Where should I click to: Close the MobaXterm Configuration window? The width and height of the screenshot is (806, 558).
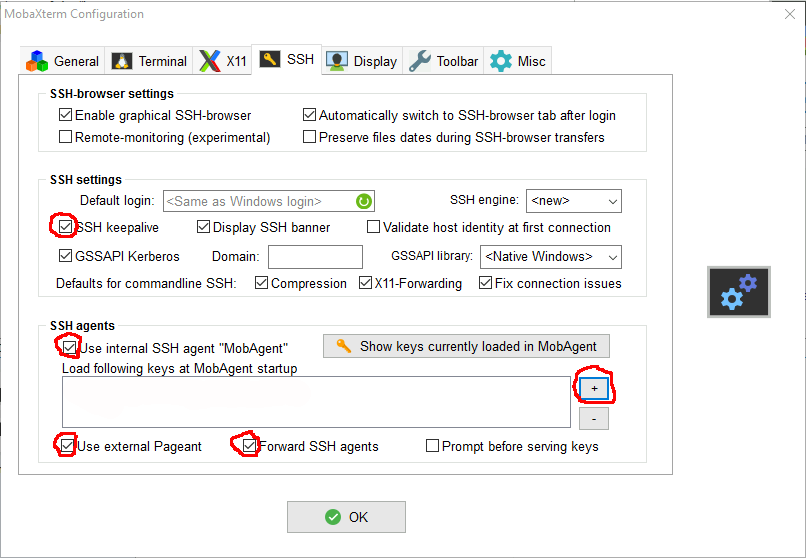(790, 14)
